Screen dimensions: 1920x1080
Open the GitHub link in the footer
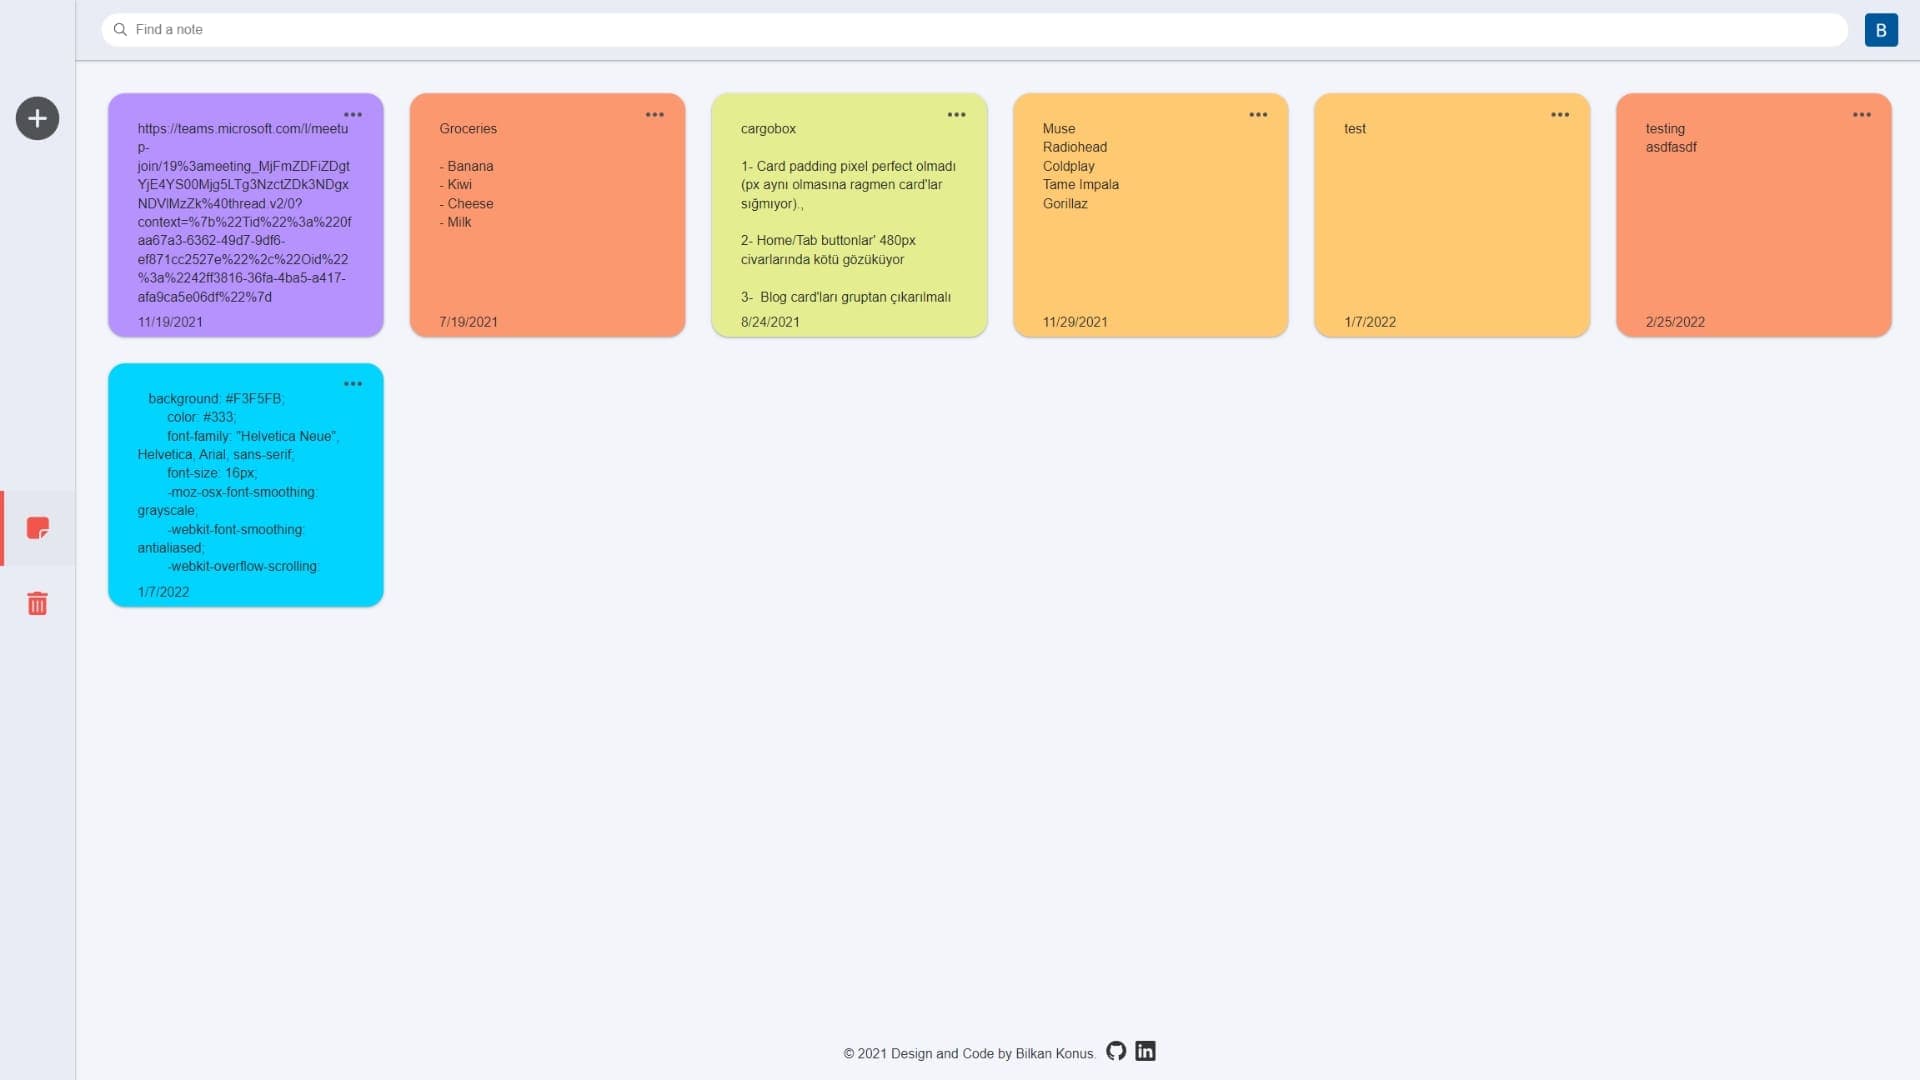(1116, 1051)
